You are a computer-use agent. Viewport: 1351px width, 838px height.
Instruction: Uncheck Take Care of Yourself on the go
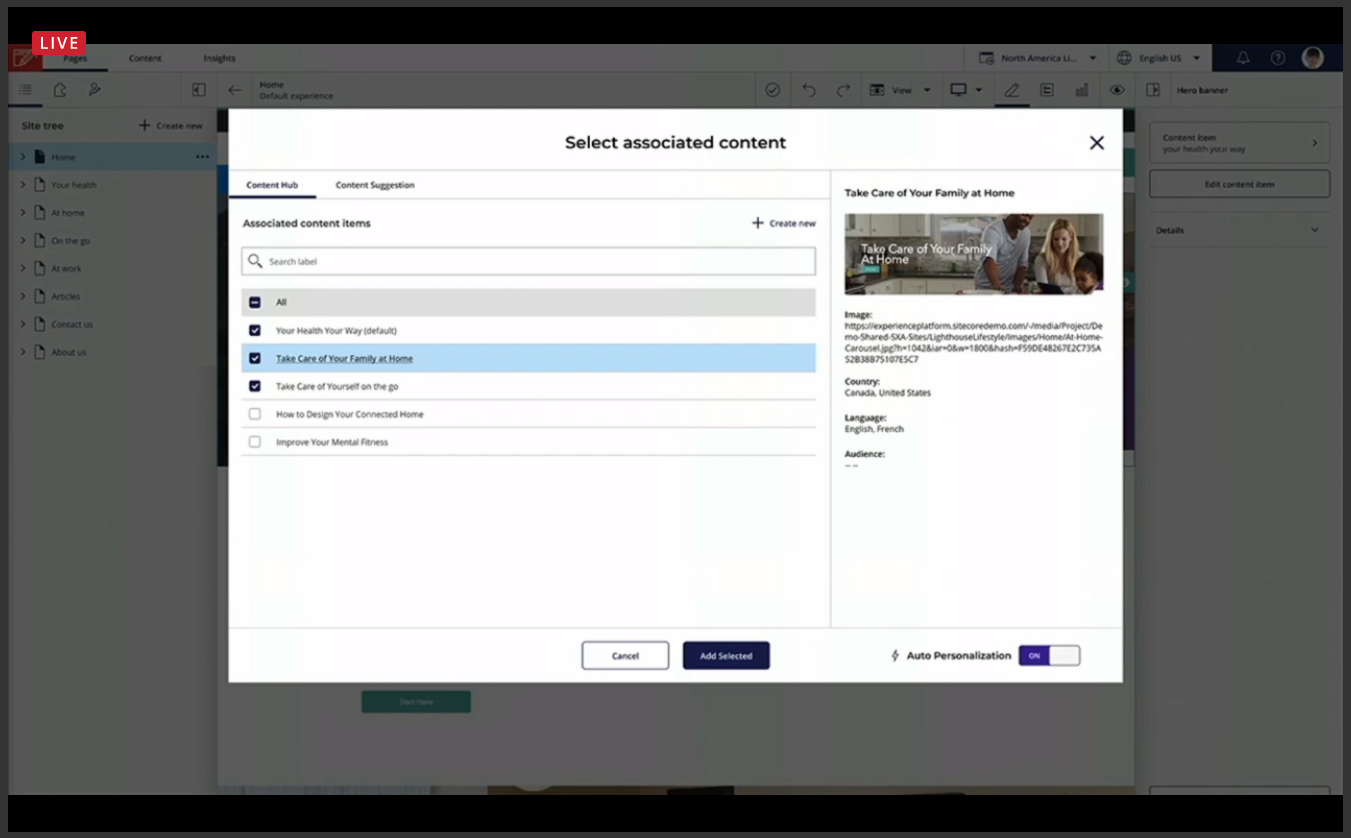255,386
